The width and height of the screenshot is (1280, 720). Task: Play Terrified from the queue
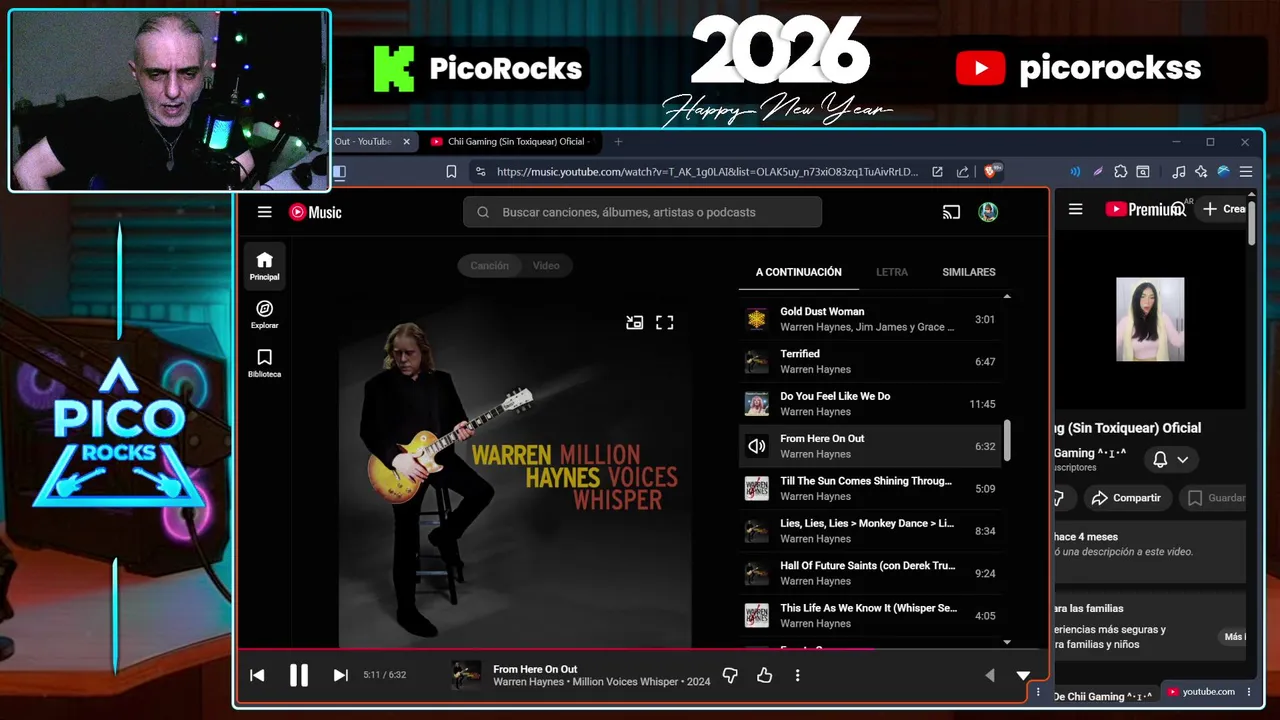(870, 362)
